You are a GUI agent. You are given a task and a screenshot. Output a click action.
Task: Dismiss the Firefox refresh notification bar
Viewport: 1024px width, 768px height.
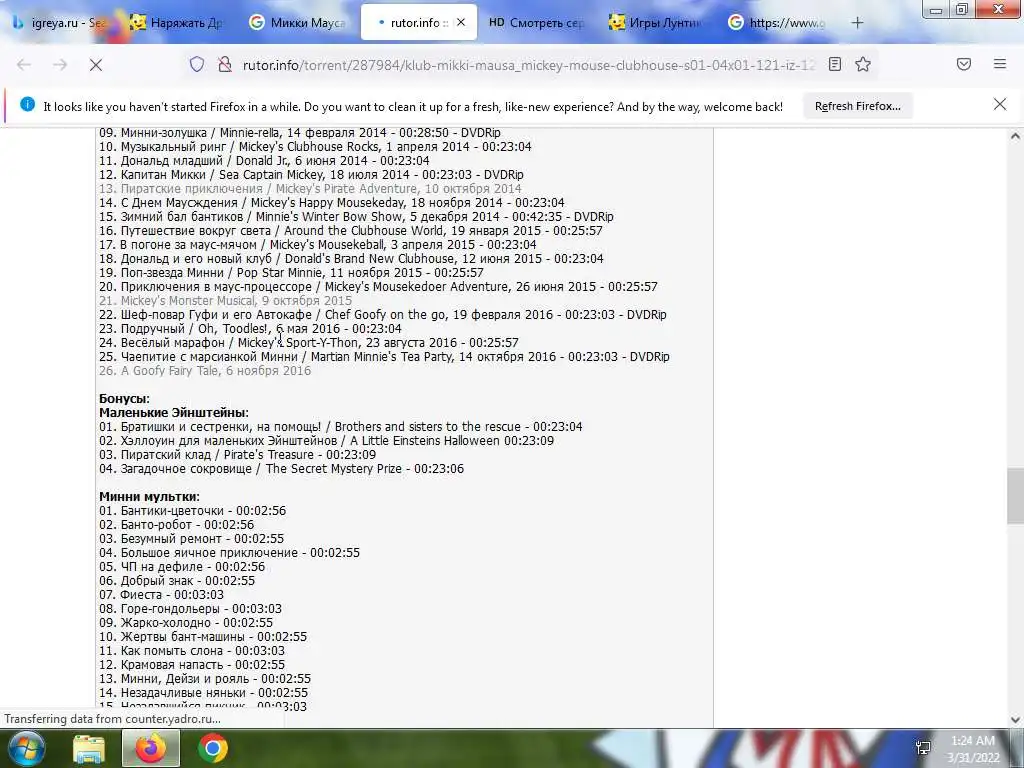(1000, 104)
